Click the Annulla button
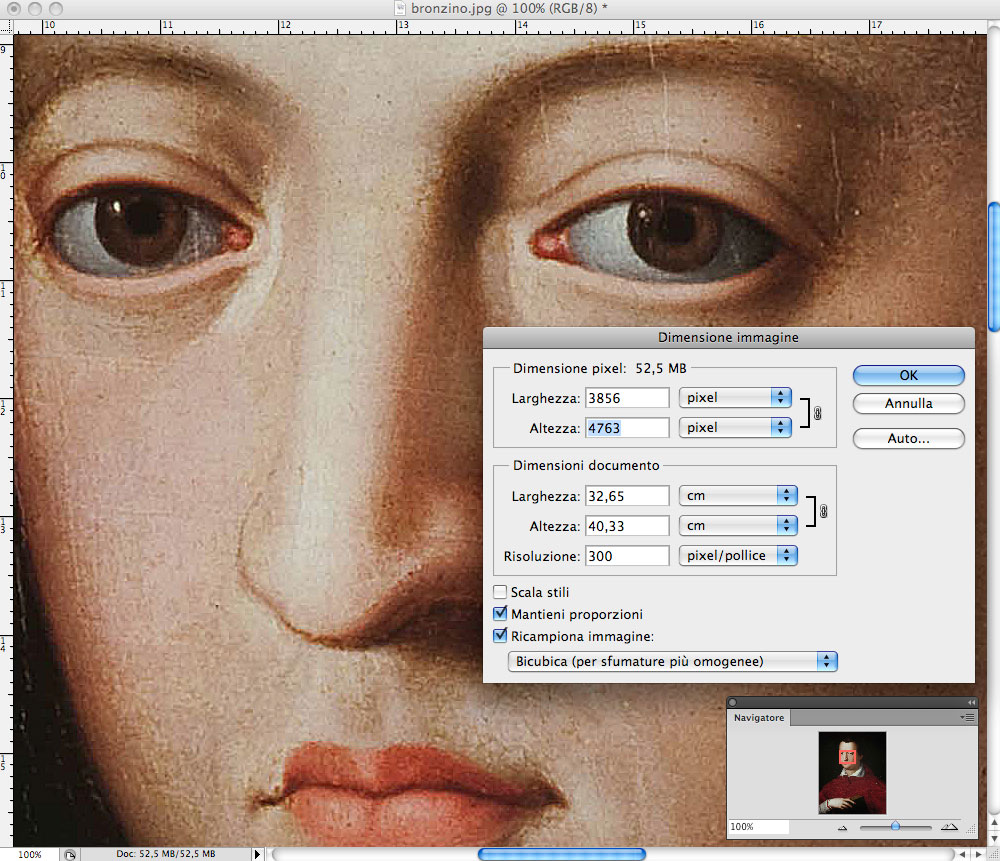1000x861 pixels. [x=909, y=403]
